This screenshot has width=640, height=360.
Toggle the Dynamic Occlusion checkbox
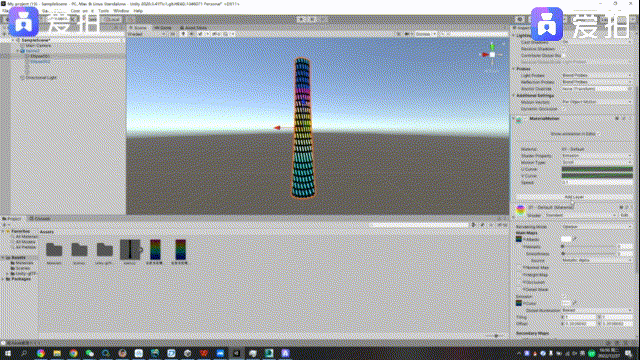[564, 109]
